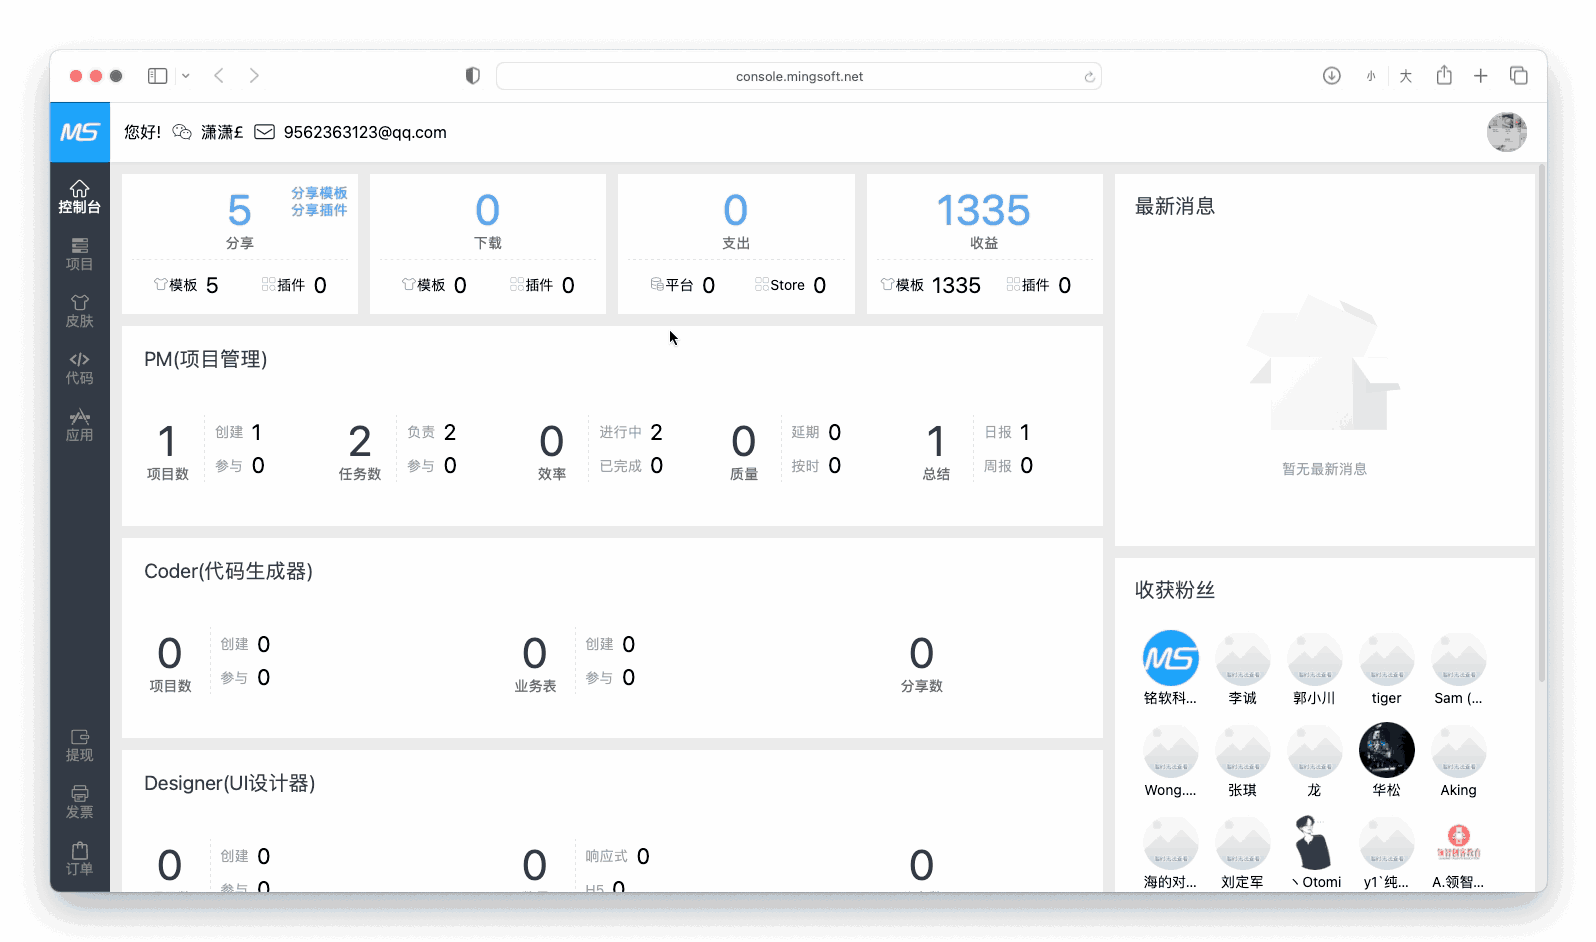Open the user avatar menu at top right
The width and height of the screenshot is (1596, 942).
[x=1506, y=132]
